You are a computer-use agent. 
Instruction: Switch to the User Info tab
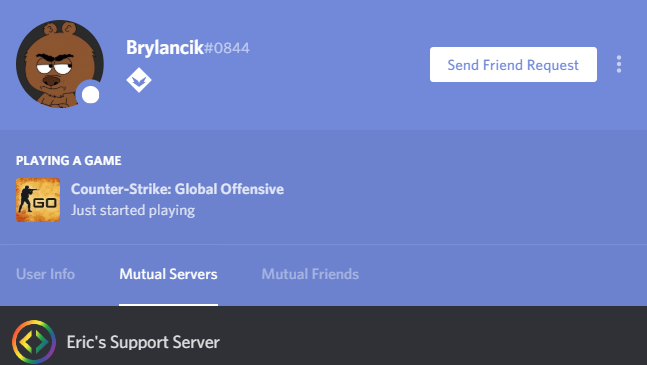[45, 274]
